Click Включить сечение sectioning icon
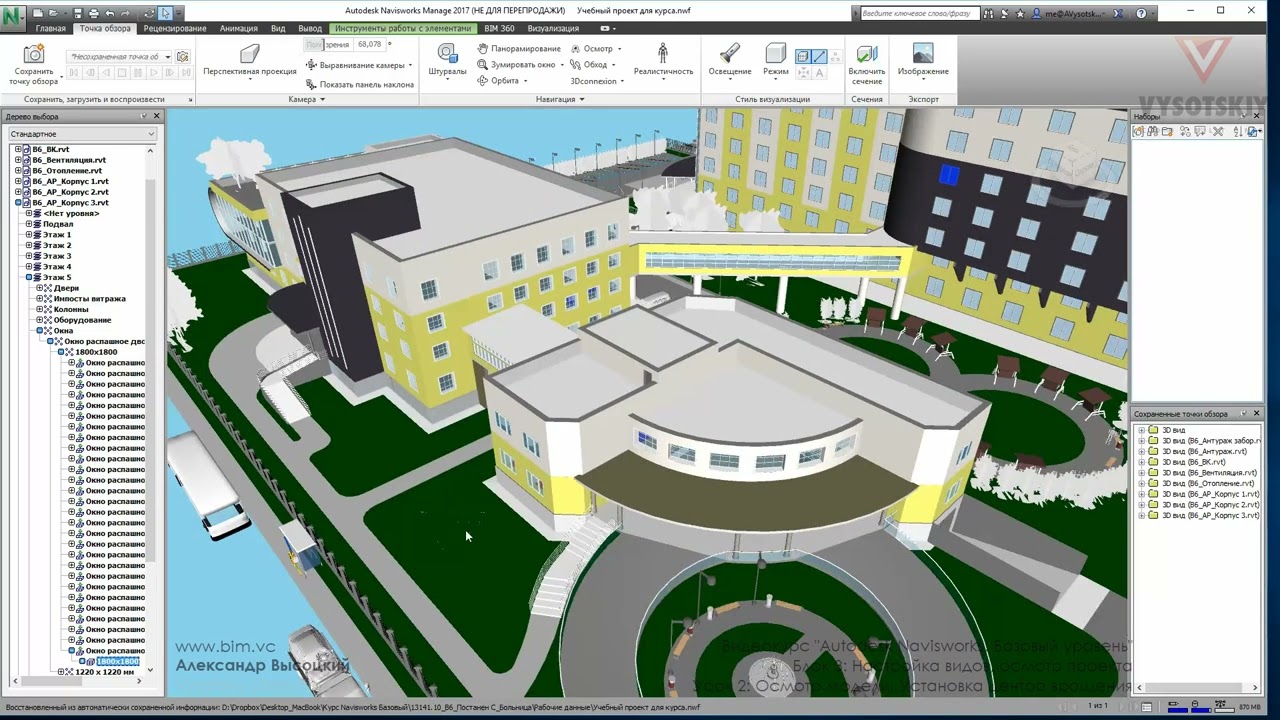Image resolution: width=1280 pixels, height=720 pixels. click(x=867, y=54)
